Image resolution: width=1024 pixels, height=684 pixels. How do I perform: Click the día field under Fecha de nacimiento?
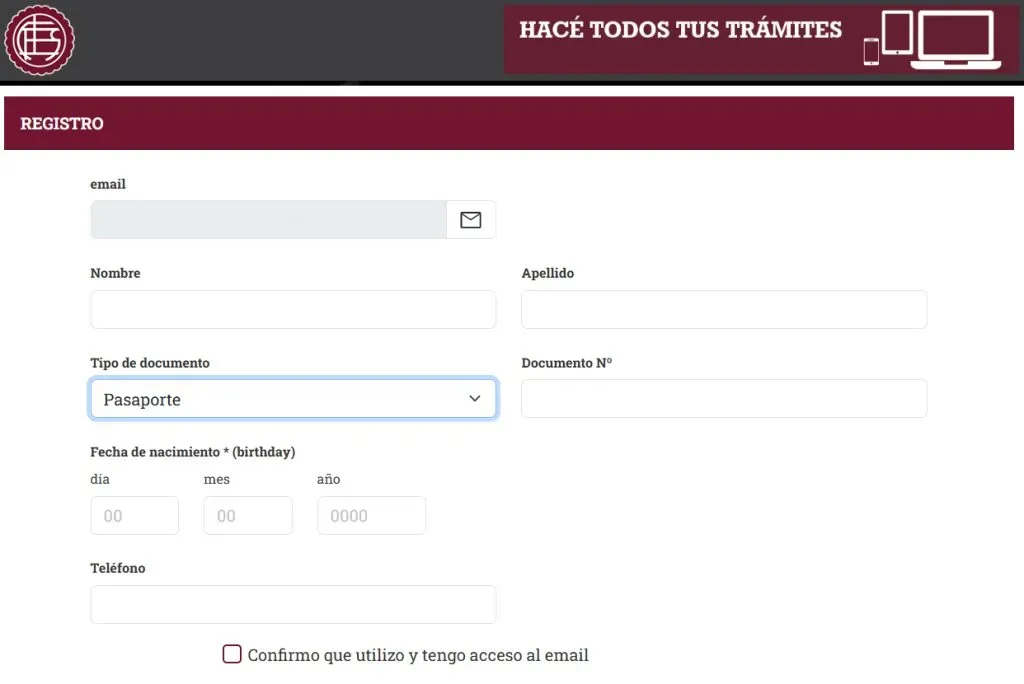click(134, 515)
